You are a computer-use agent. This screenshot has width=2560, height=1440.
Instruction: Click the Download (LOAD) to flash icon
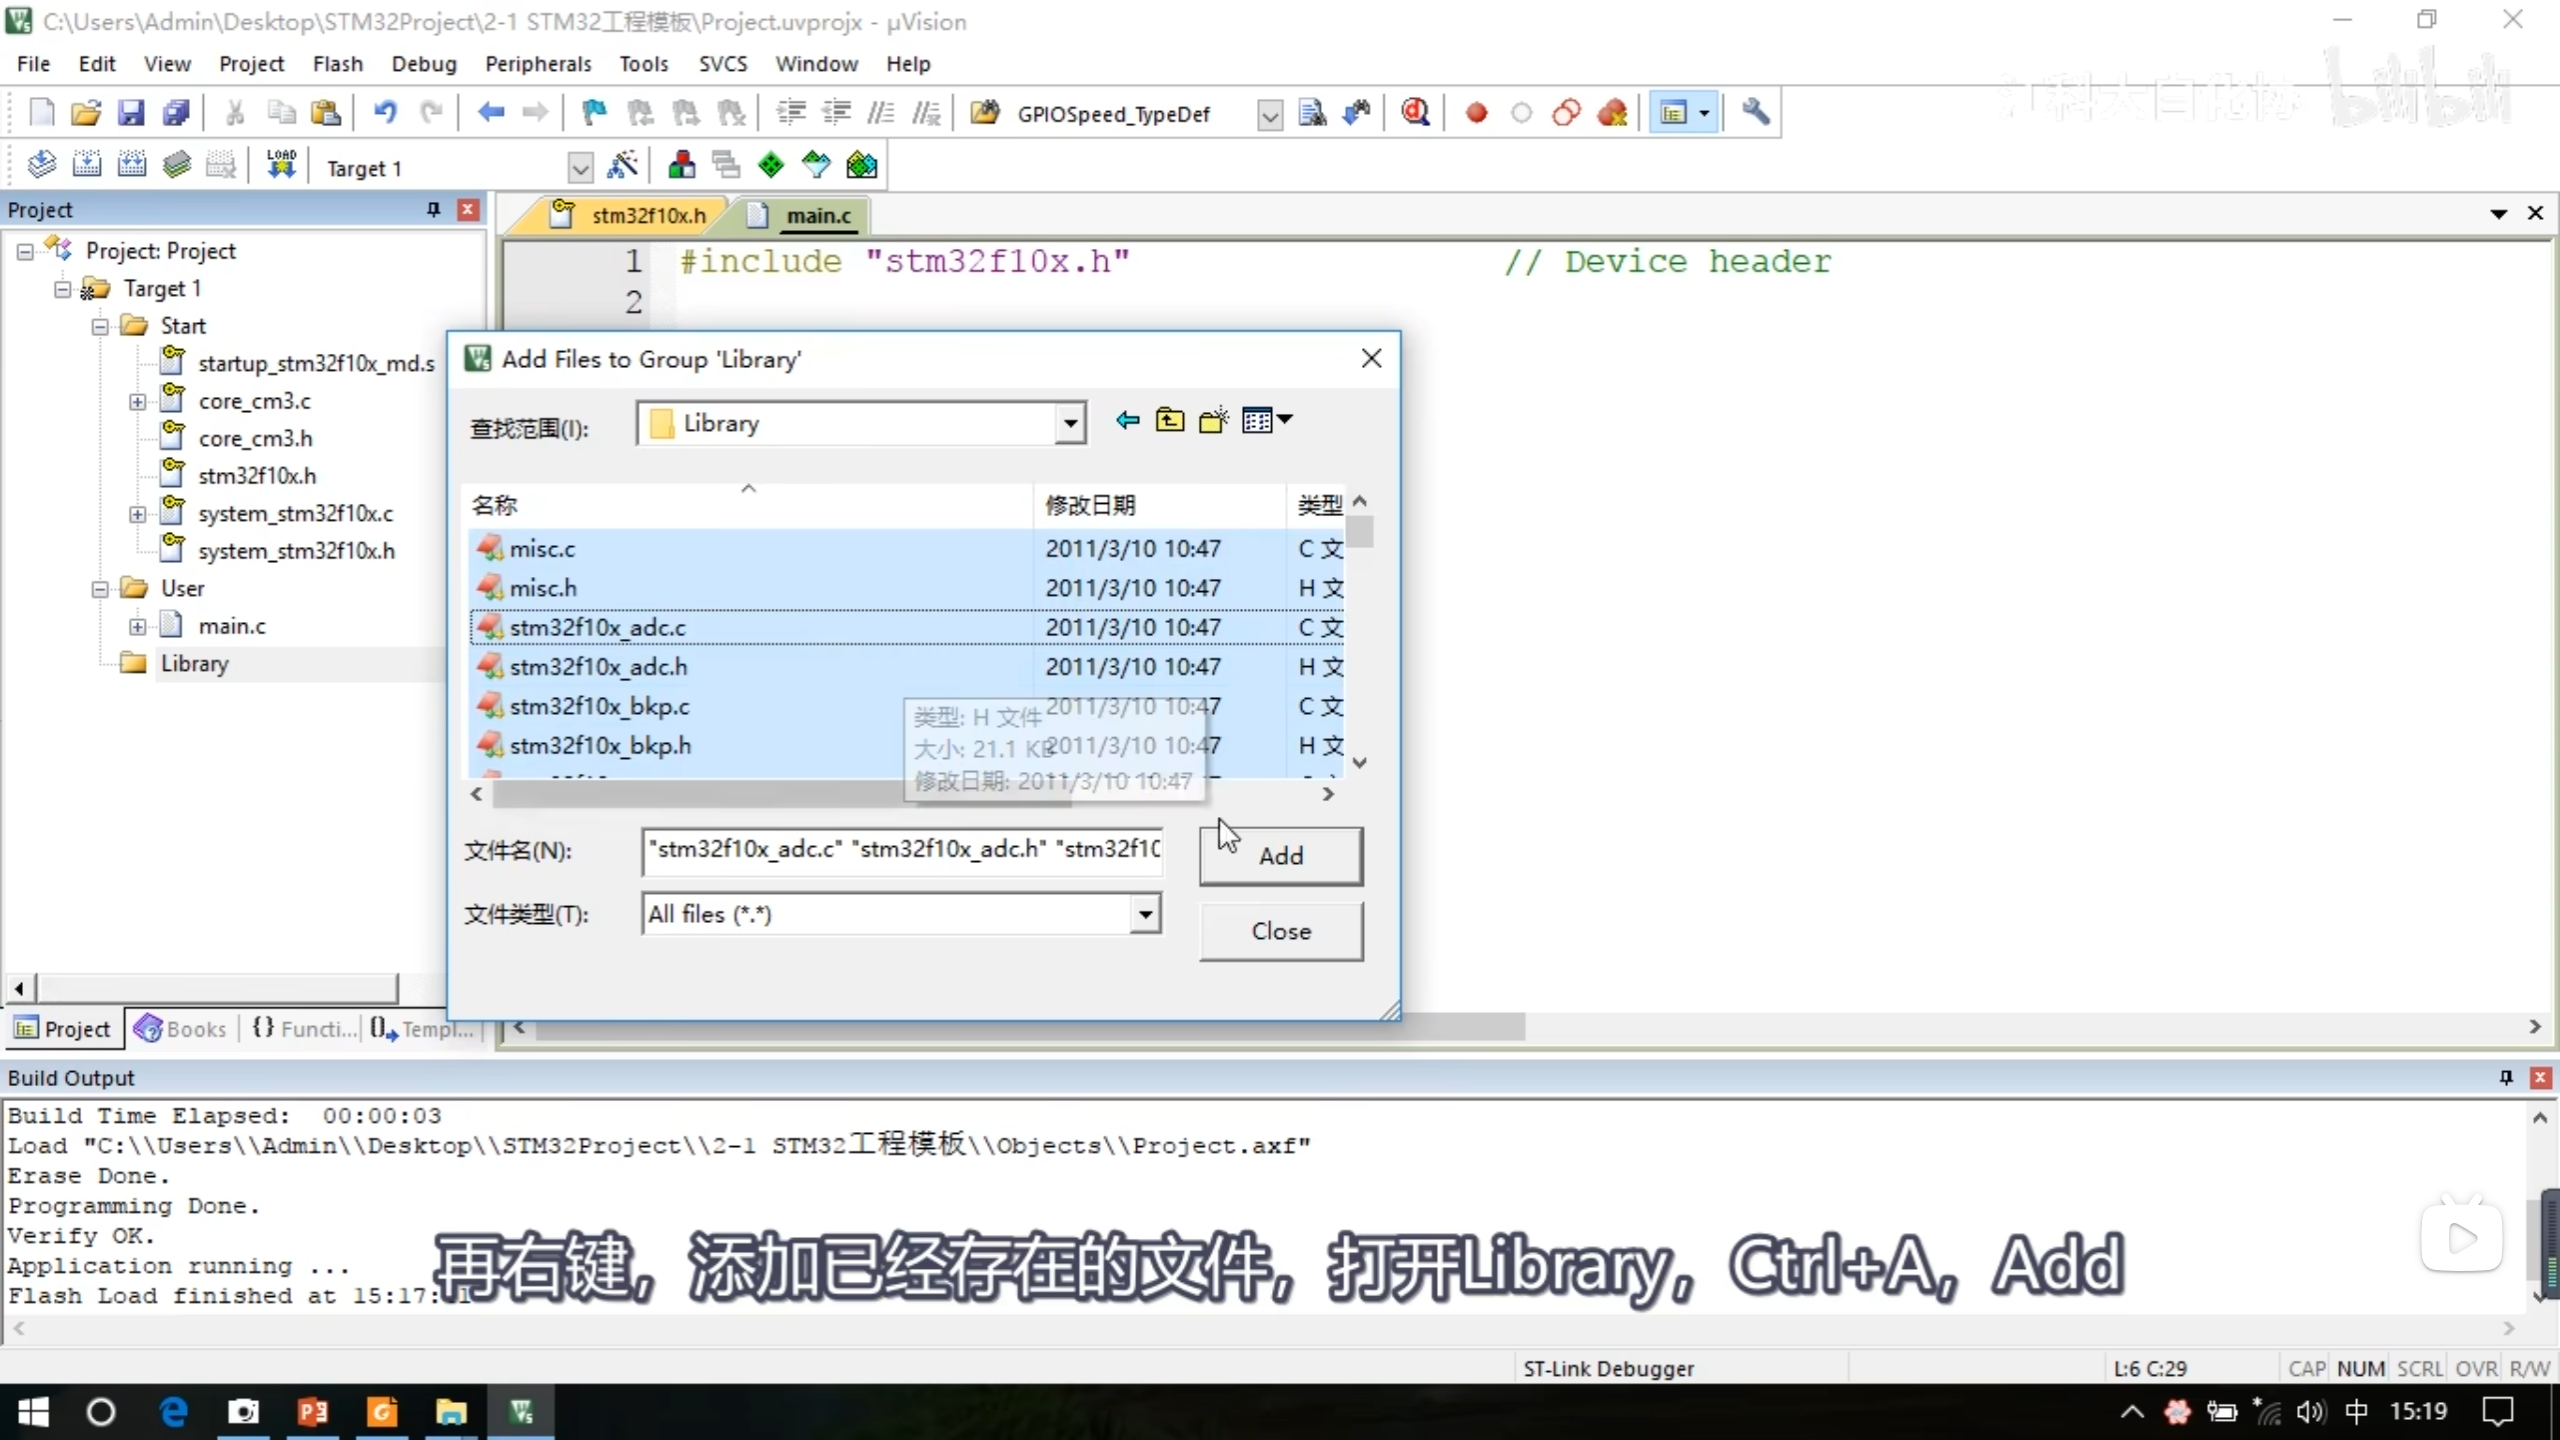tap(281, 165)
